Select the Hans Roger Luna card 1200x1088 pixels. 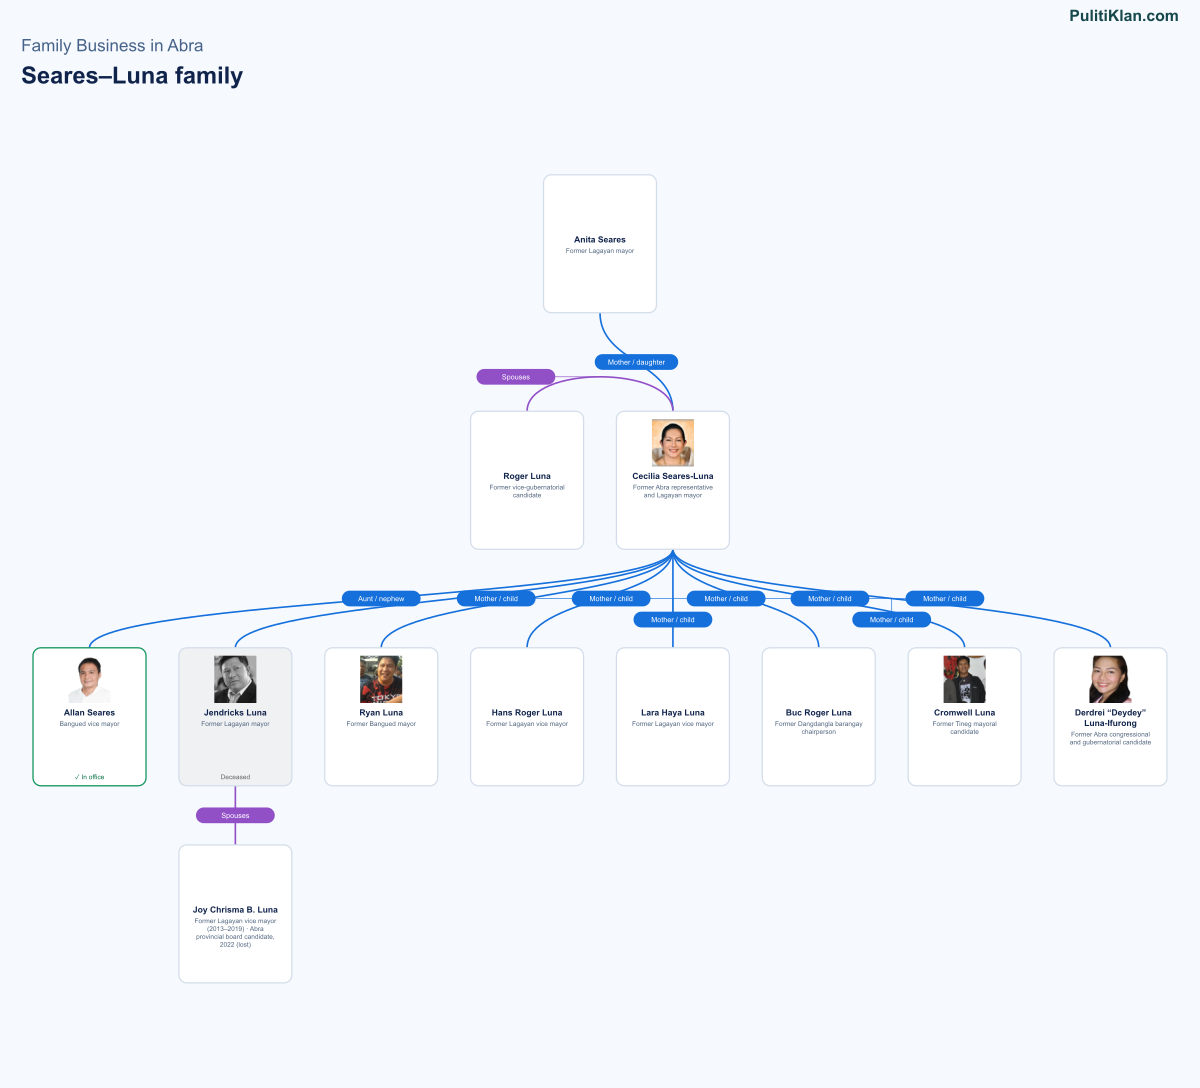click(x=527, y=717)
